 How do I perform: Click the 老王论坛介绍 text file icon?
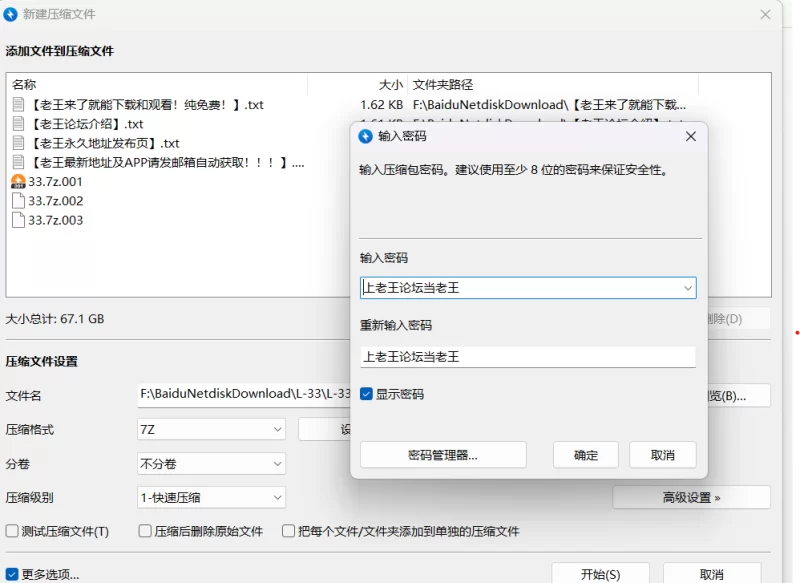[x=18, y=124]
